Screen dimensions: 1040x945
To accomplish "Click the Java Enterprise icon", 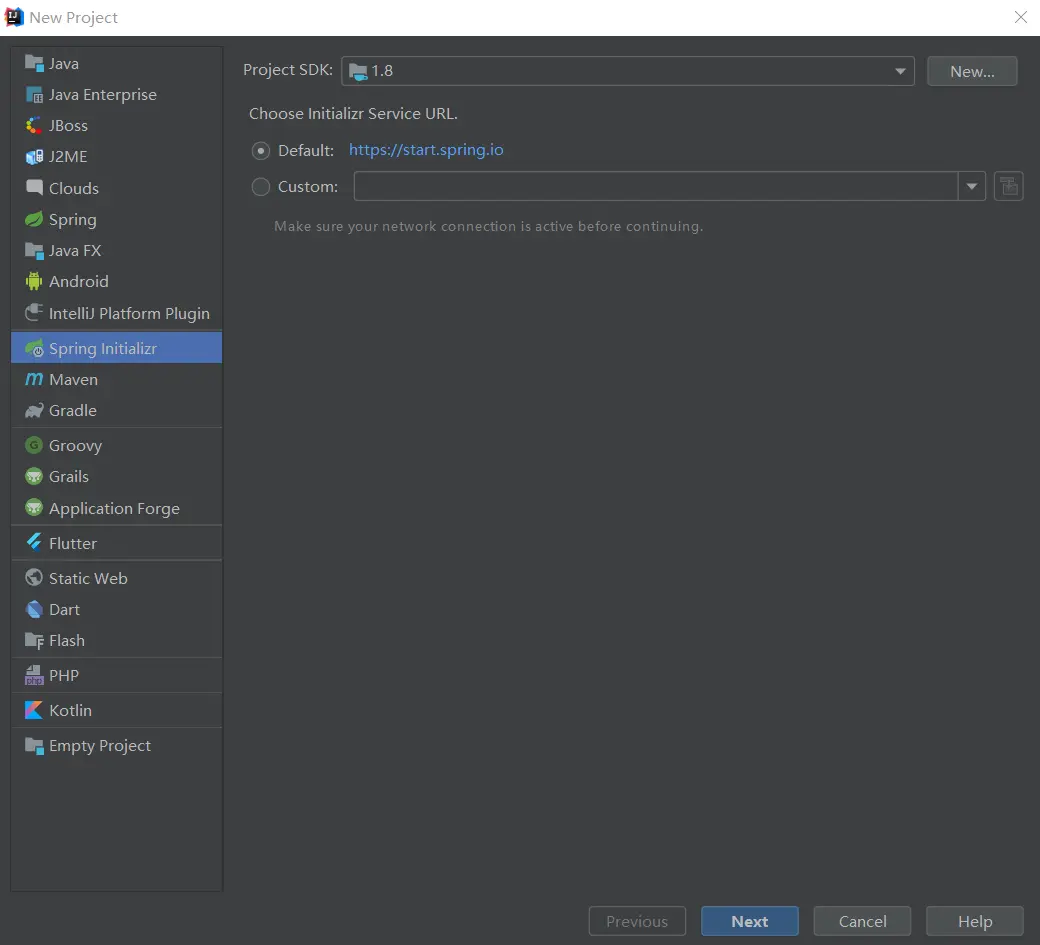I will (34, 95).
